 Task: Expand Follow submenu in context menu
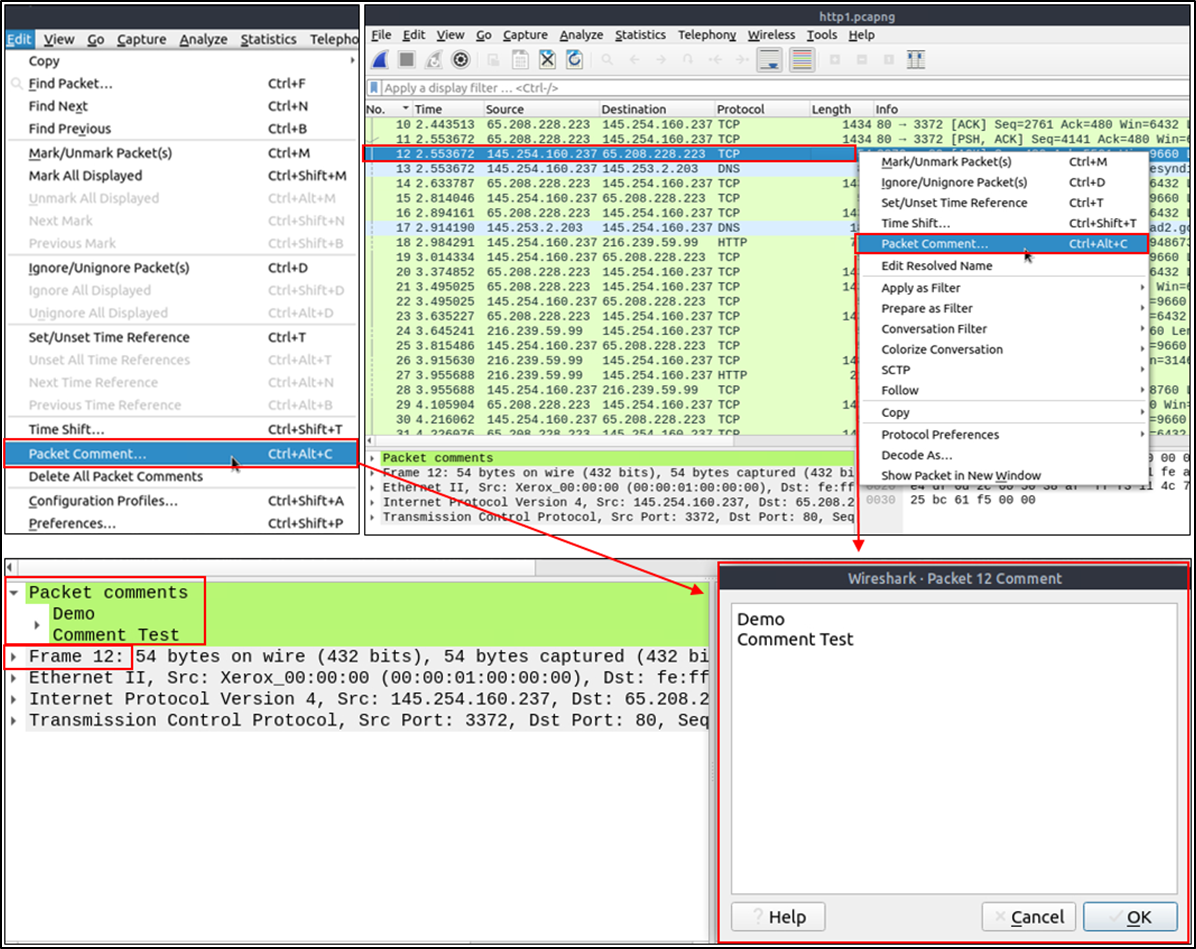point(1003,390)
